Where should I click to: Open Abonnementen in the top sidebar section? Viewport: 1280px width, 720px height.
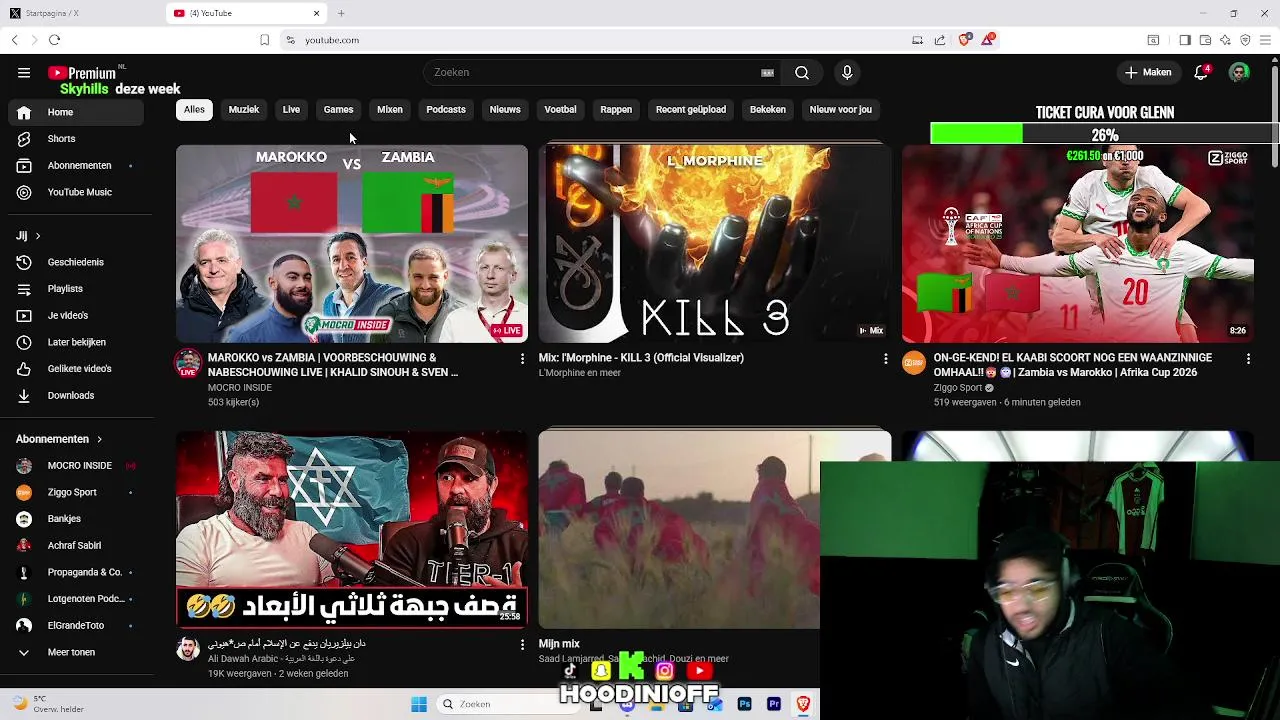(78, 166)
